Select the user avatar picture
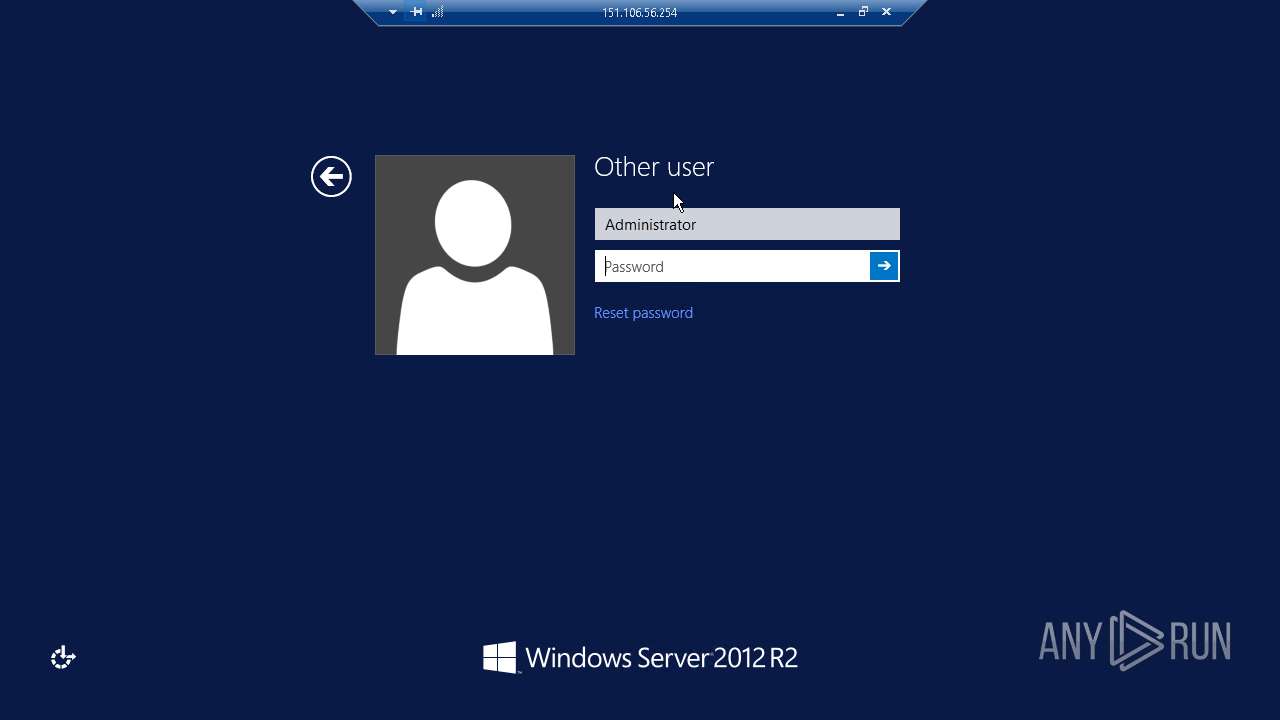Viewport: 1280px width, 720px height. pyautogui.click(x=475, y=255)
